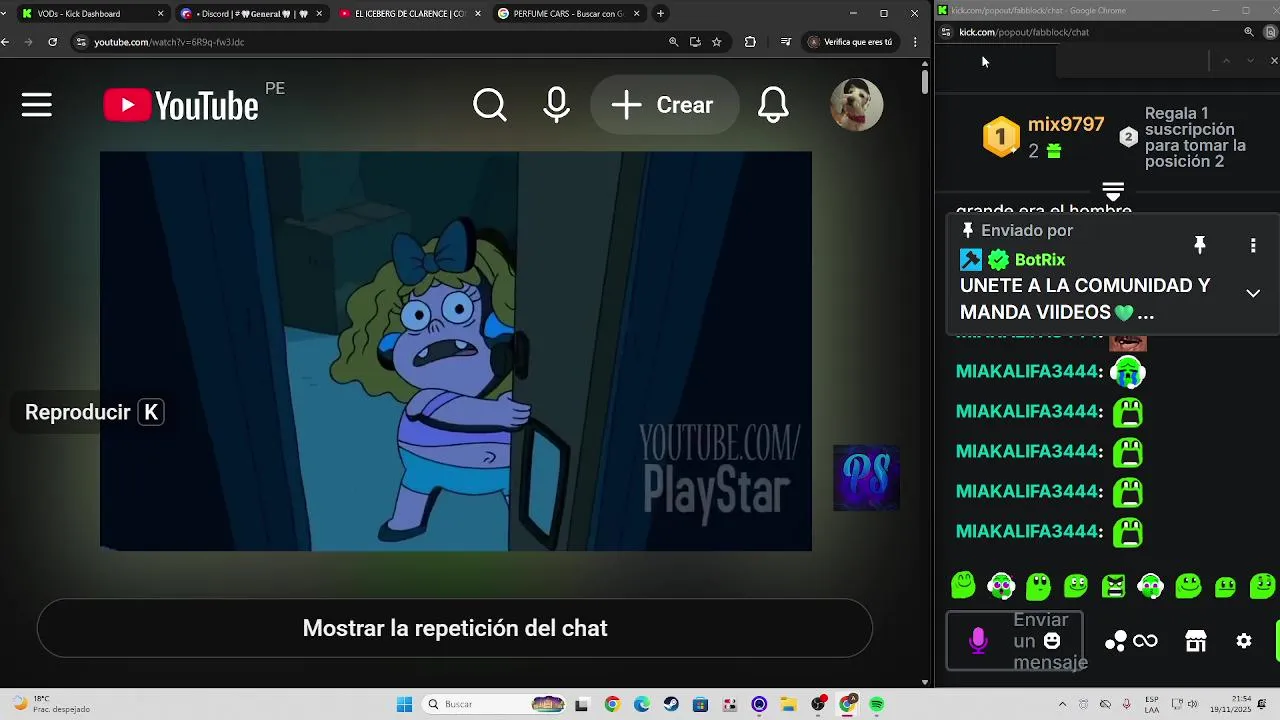Image resolution: width=1280 pixels, height=720 pixels.
Task: Open the YouTube hamburger guide menu
Action: click(37, 105)
